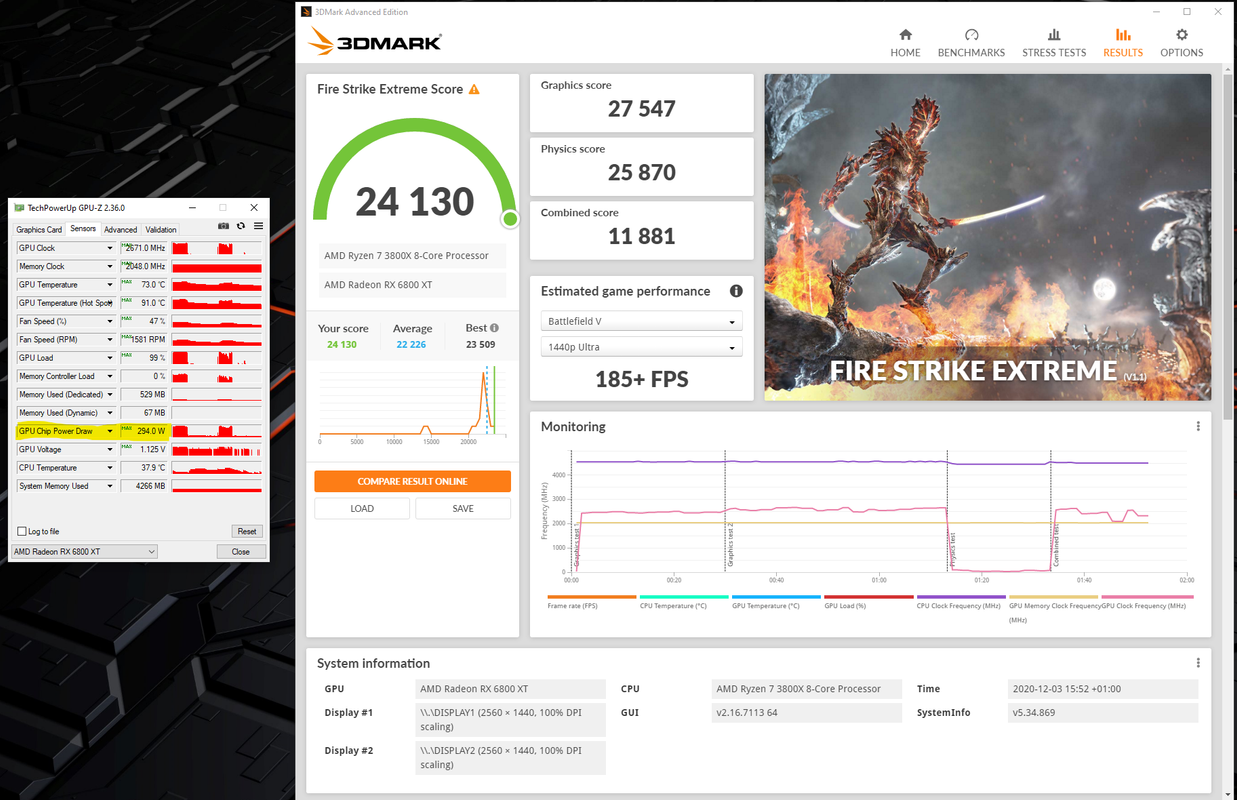Click the GPU-Z refresh icon
This screenshot has width=1237, height=800.
point(241,227)
